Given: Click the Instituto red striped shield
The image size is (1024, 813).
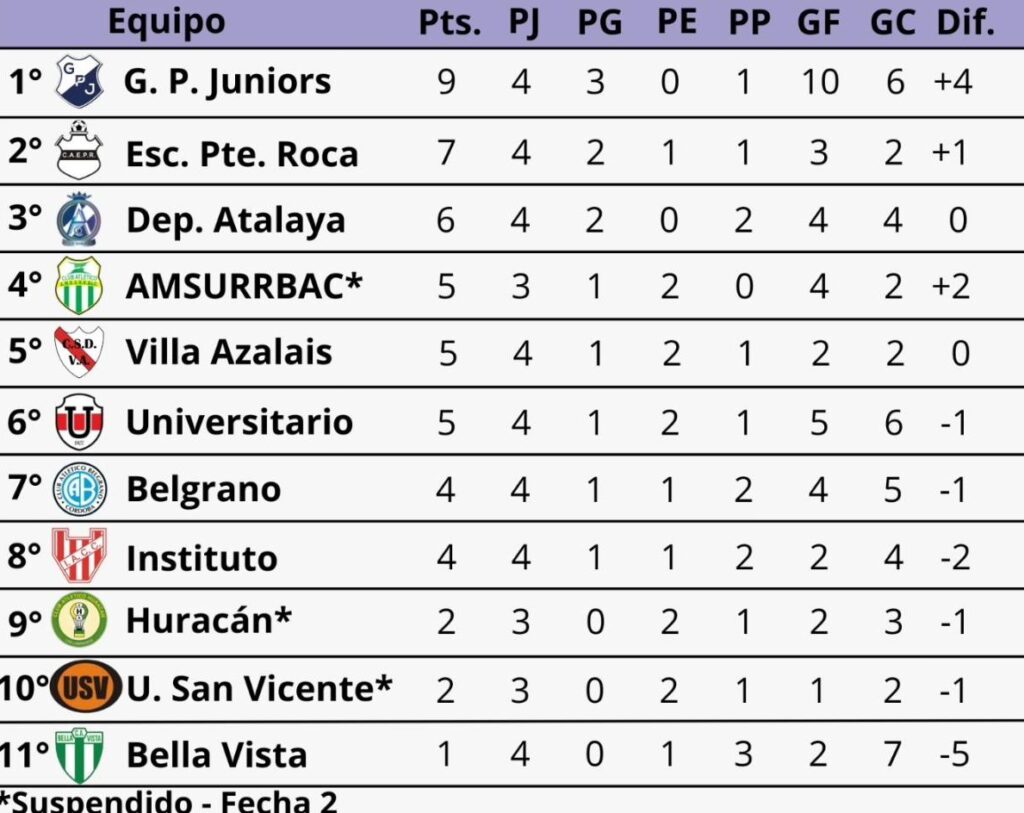Looking at the screenshot, I should pos(79,556).
